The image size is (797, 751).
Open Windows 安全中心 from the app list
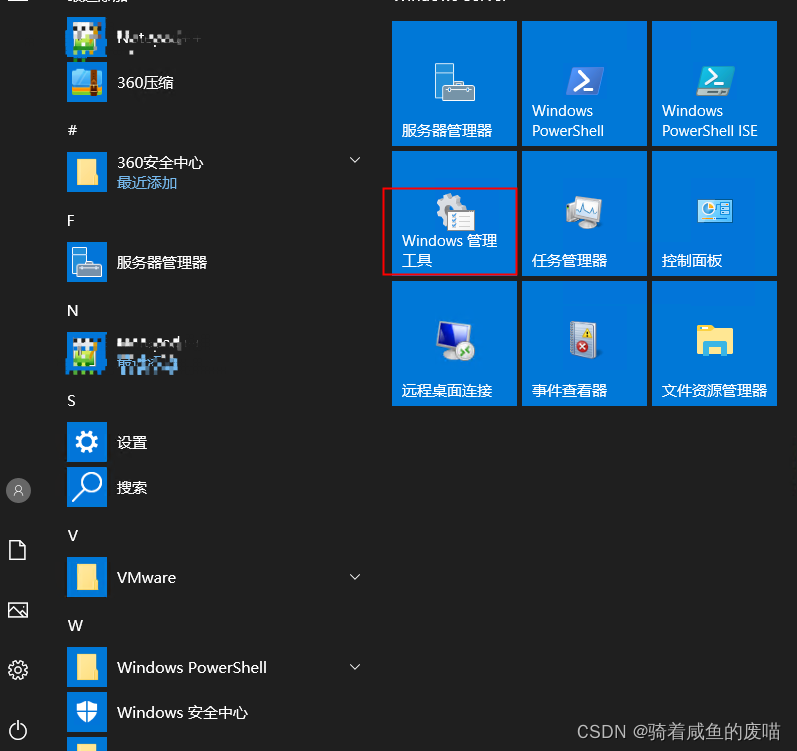click(x=216, y=712)
